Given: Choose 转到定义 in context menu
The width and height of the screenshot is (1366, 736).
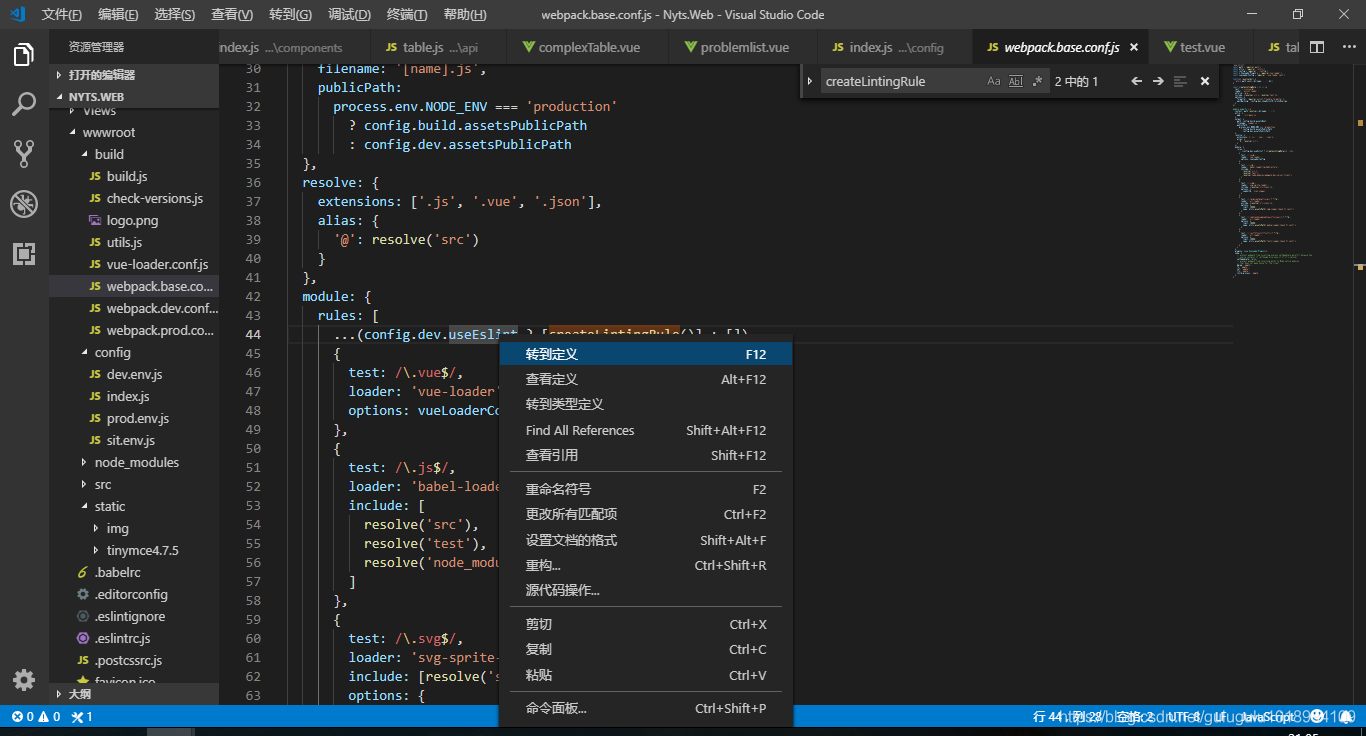Looking at the screenshot, I should (645, 354).
